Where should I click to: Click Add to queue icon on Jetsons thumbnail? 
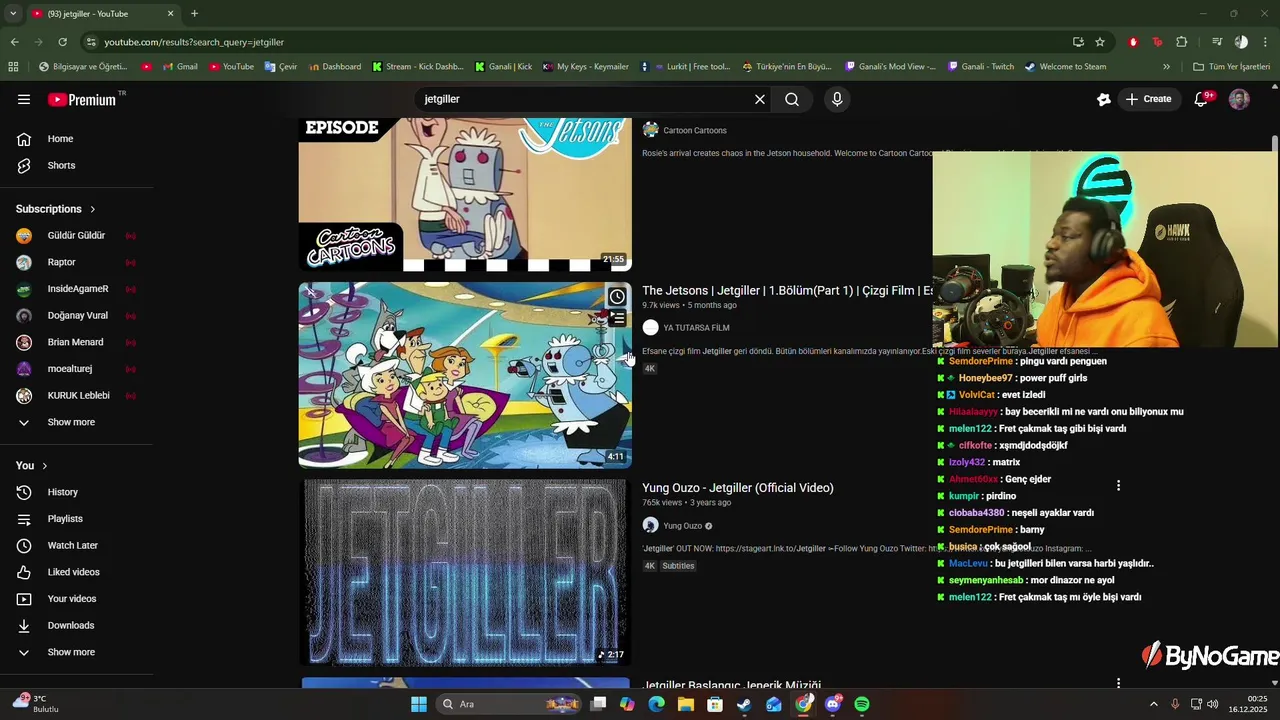tap(617, 319)
